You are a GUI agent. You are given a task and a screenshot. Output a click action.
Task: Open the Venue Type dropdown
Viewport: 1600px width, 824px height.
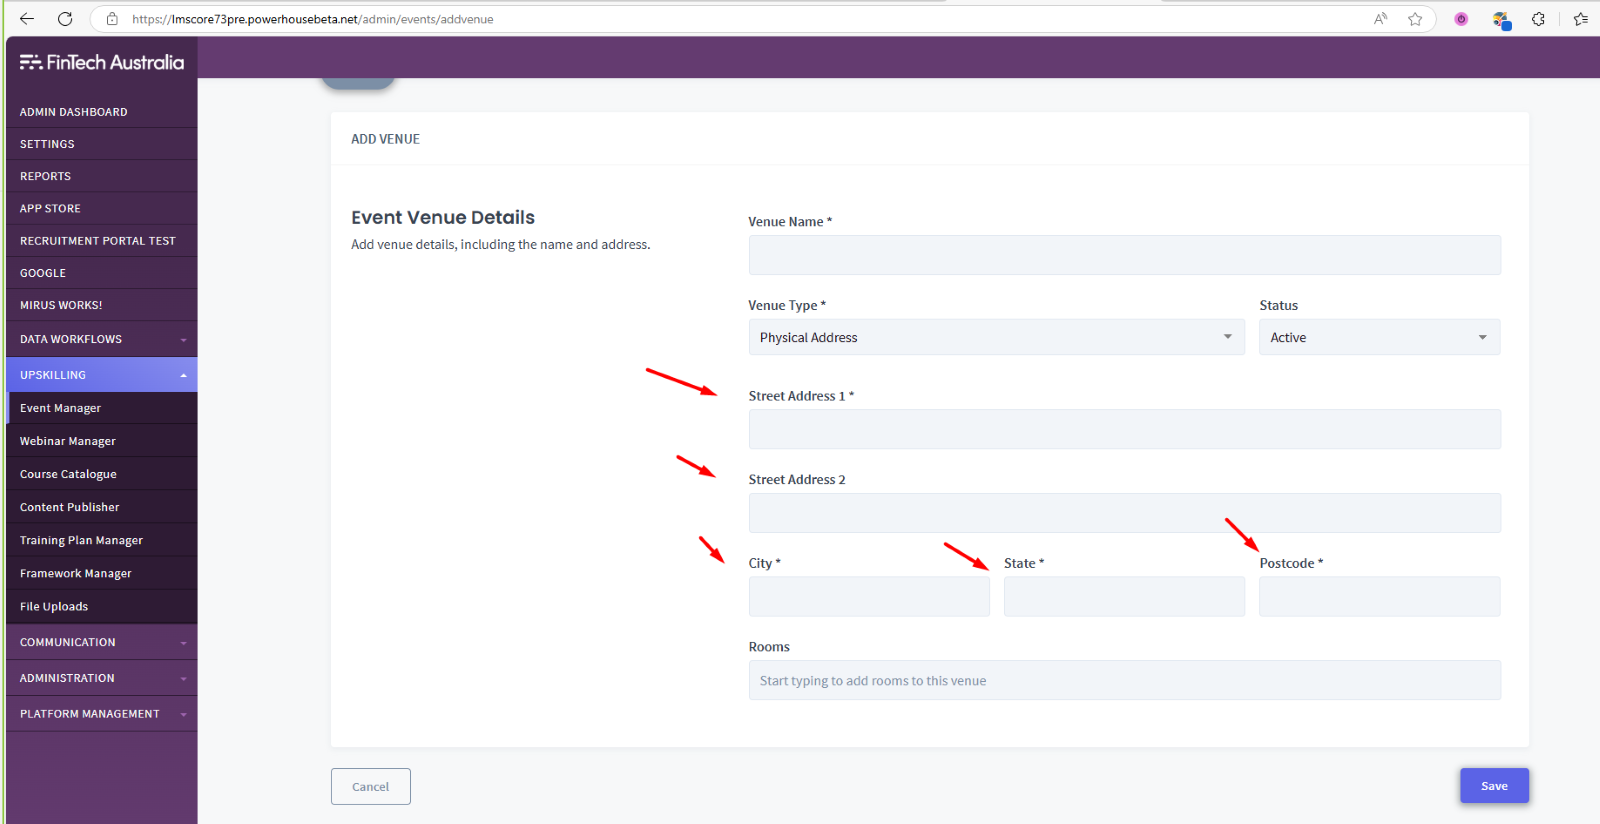(996, 337)
